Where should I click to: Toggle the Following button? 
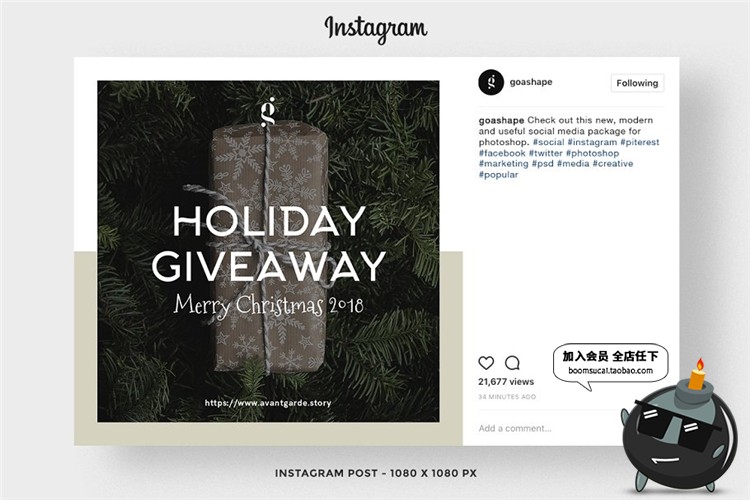(x=637, y=83)
